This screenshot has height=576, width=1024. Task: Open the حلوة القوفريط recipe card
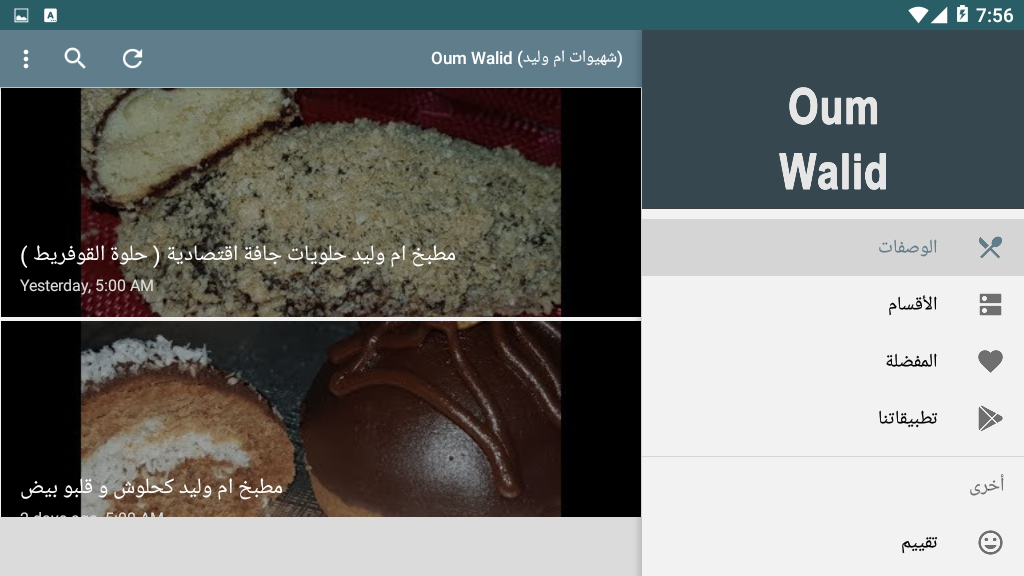pos(321,202)
